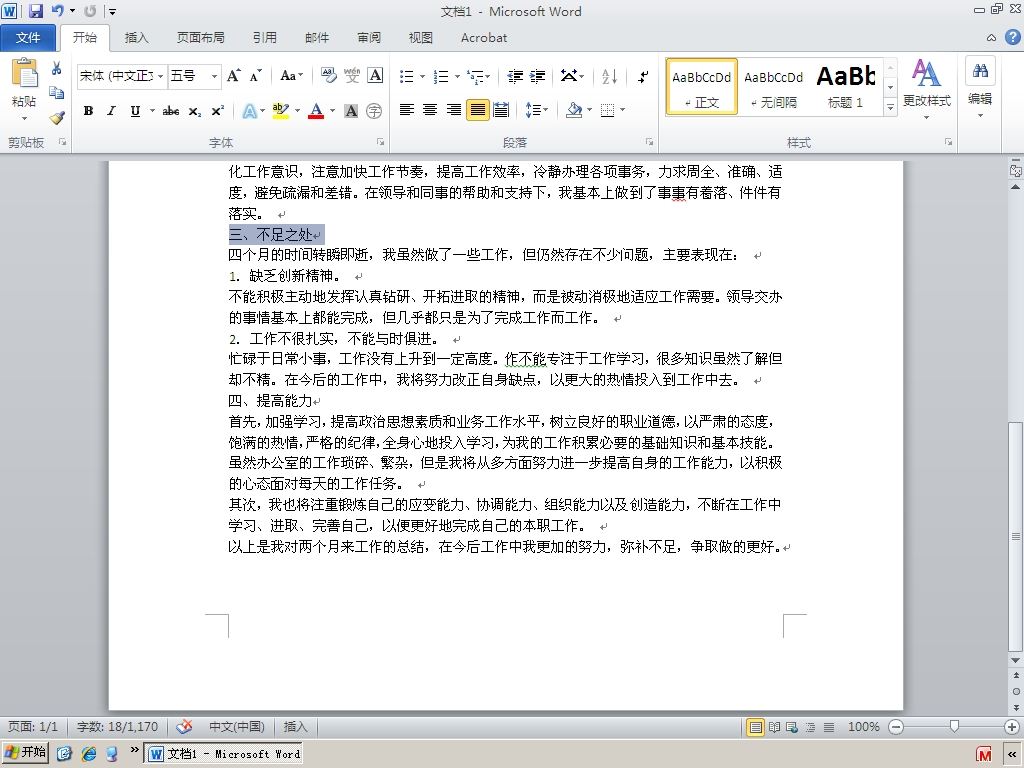Click the Windows 开始 start button
This screenshot has height=768, width=1024.
[26, 753]
